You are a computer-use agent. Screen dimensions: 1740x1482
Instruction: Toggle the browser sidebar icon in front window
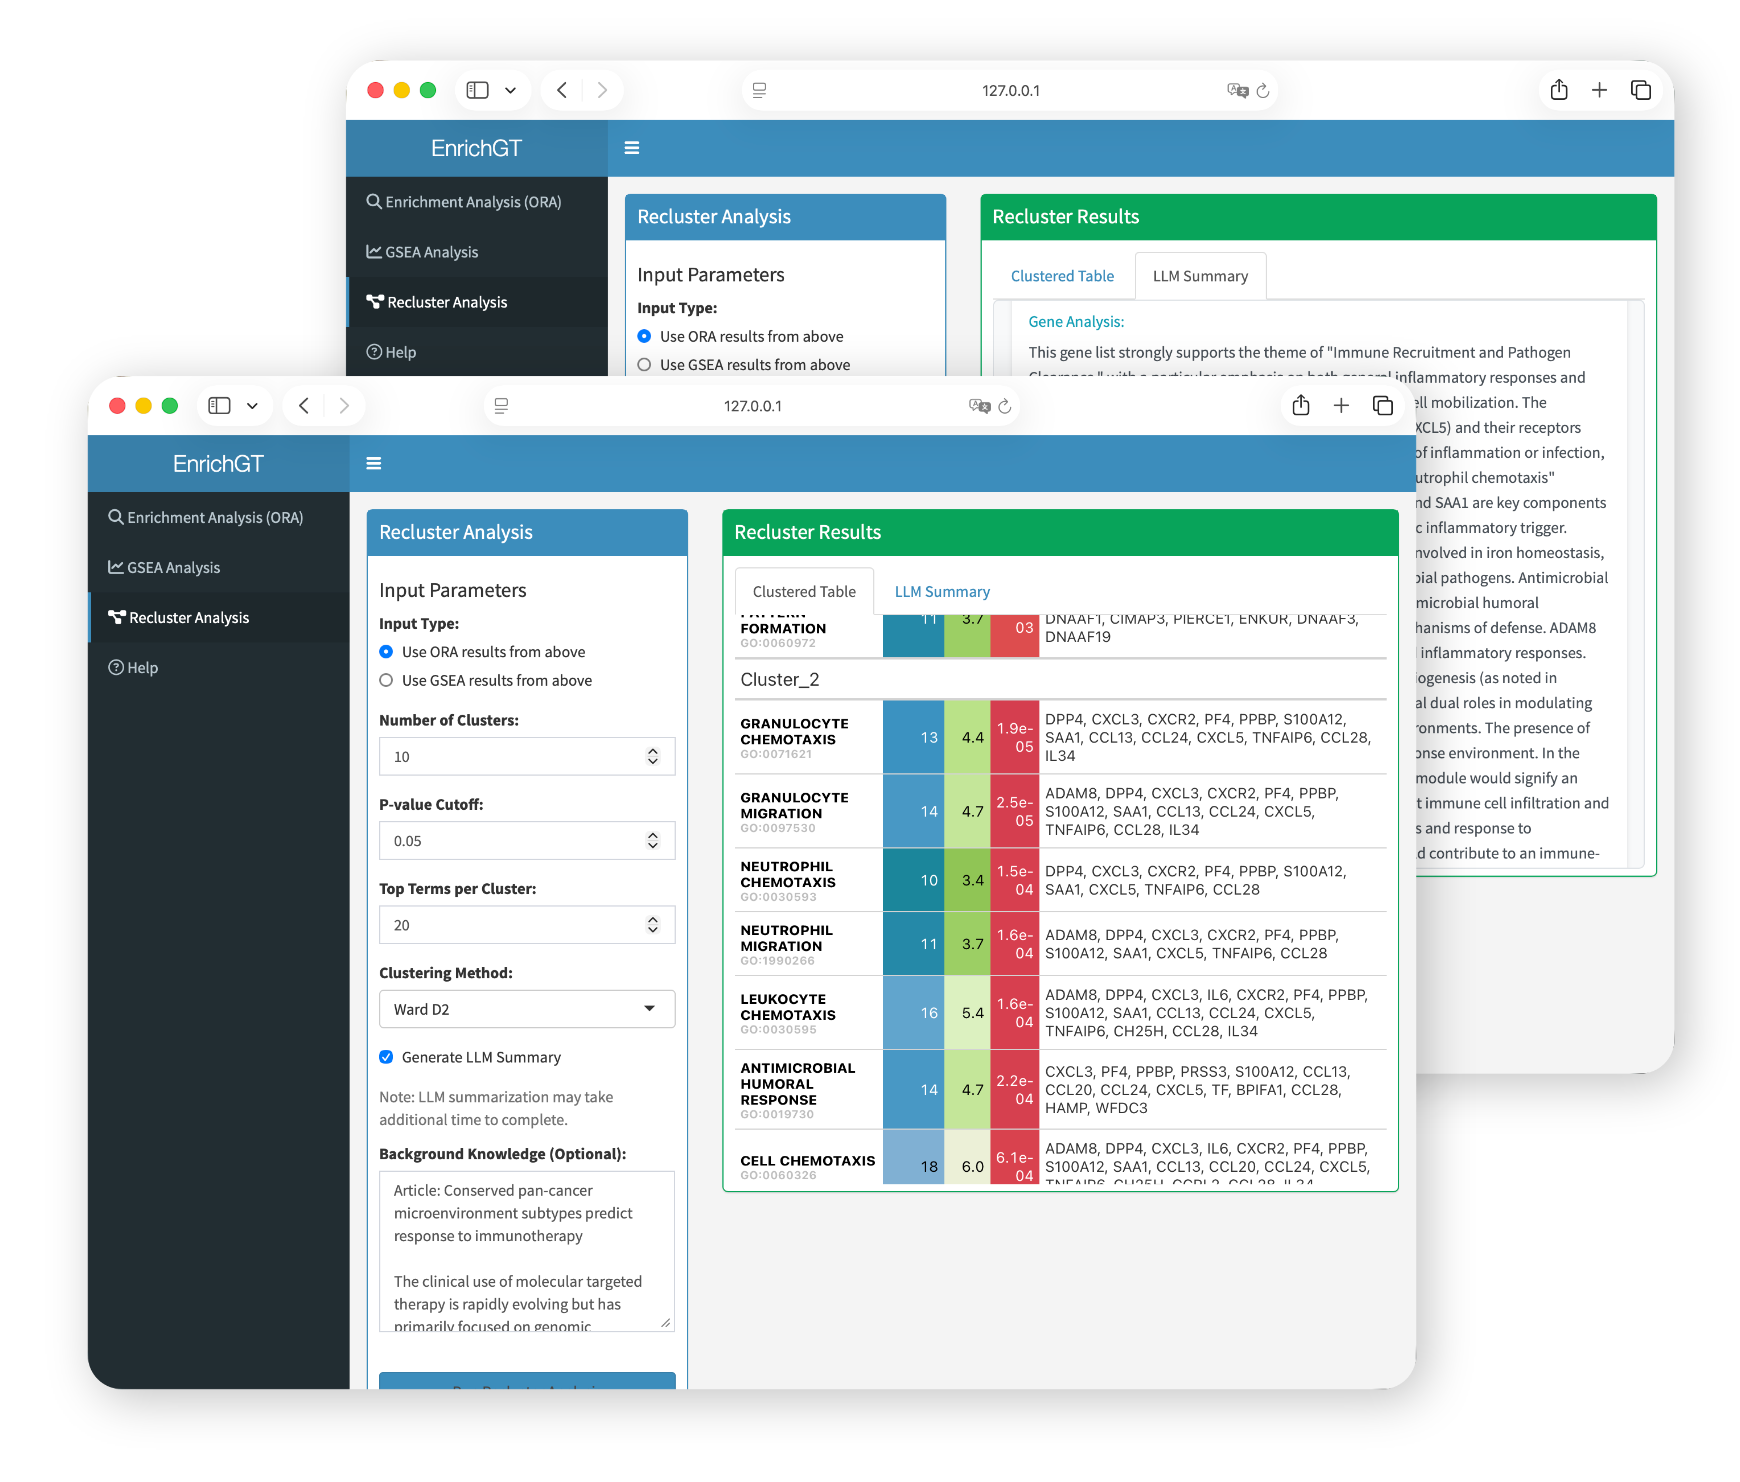tap(219, 405)
